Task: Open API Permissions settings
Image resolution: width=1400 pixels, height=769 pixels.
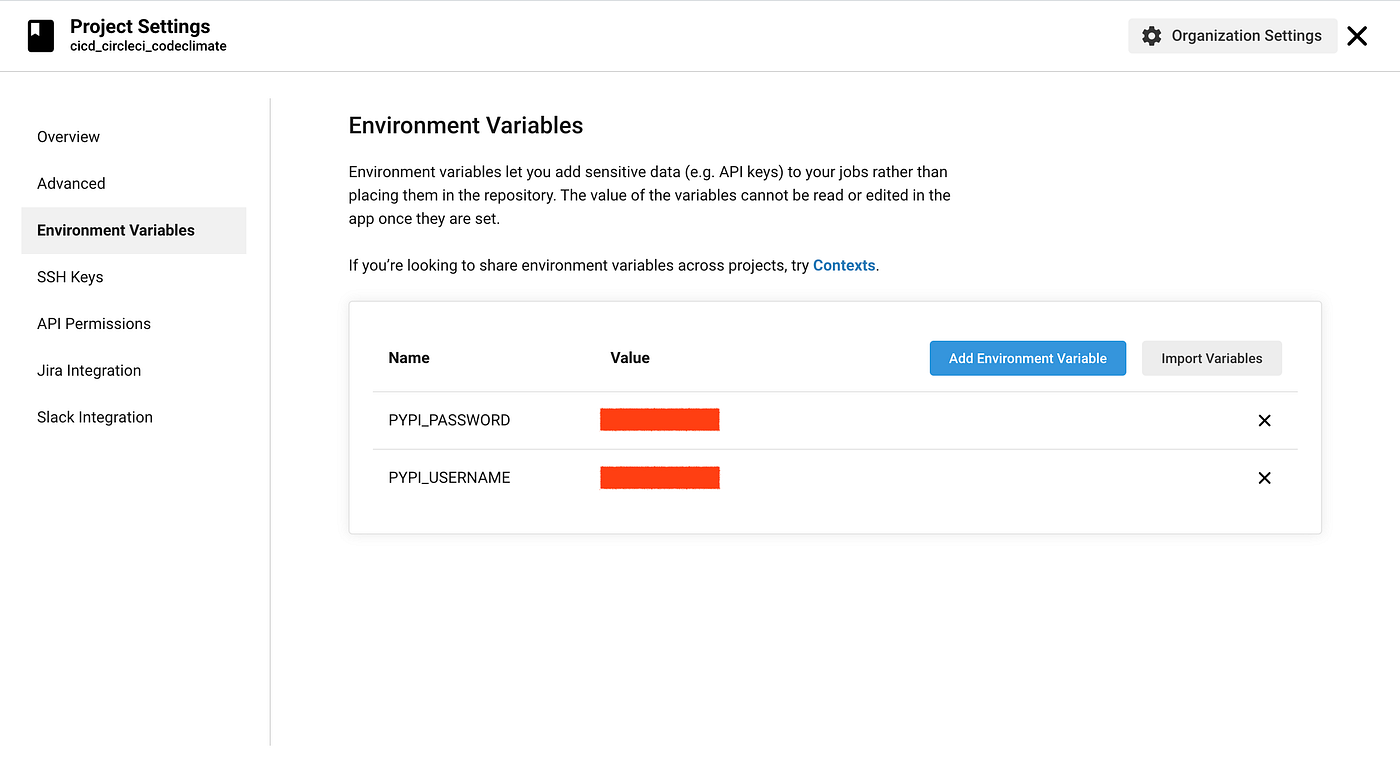Action: click(x=93, y=323)
